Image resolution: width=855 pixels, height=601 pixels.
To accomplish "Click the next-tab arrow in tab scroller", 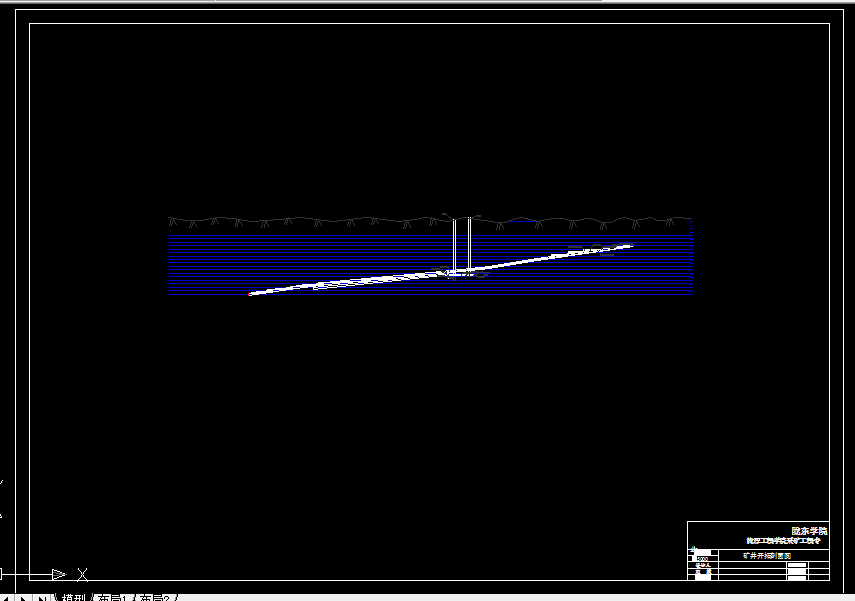I will click(23, 598).
